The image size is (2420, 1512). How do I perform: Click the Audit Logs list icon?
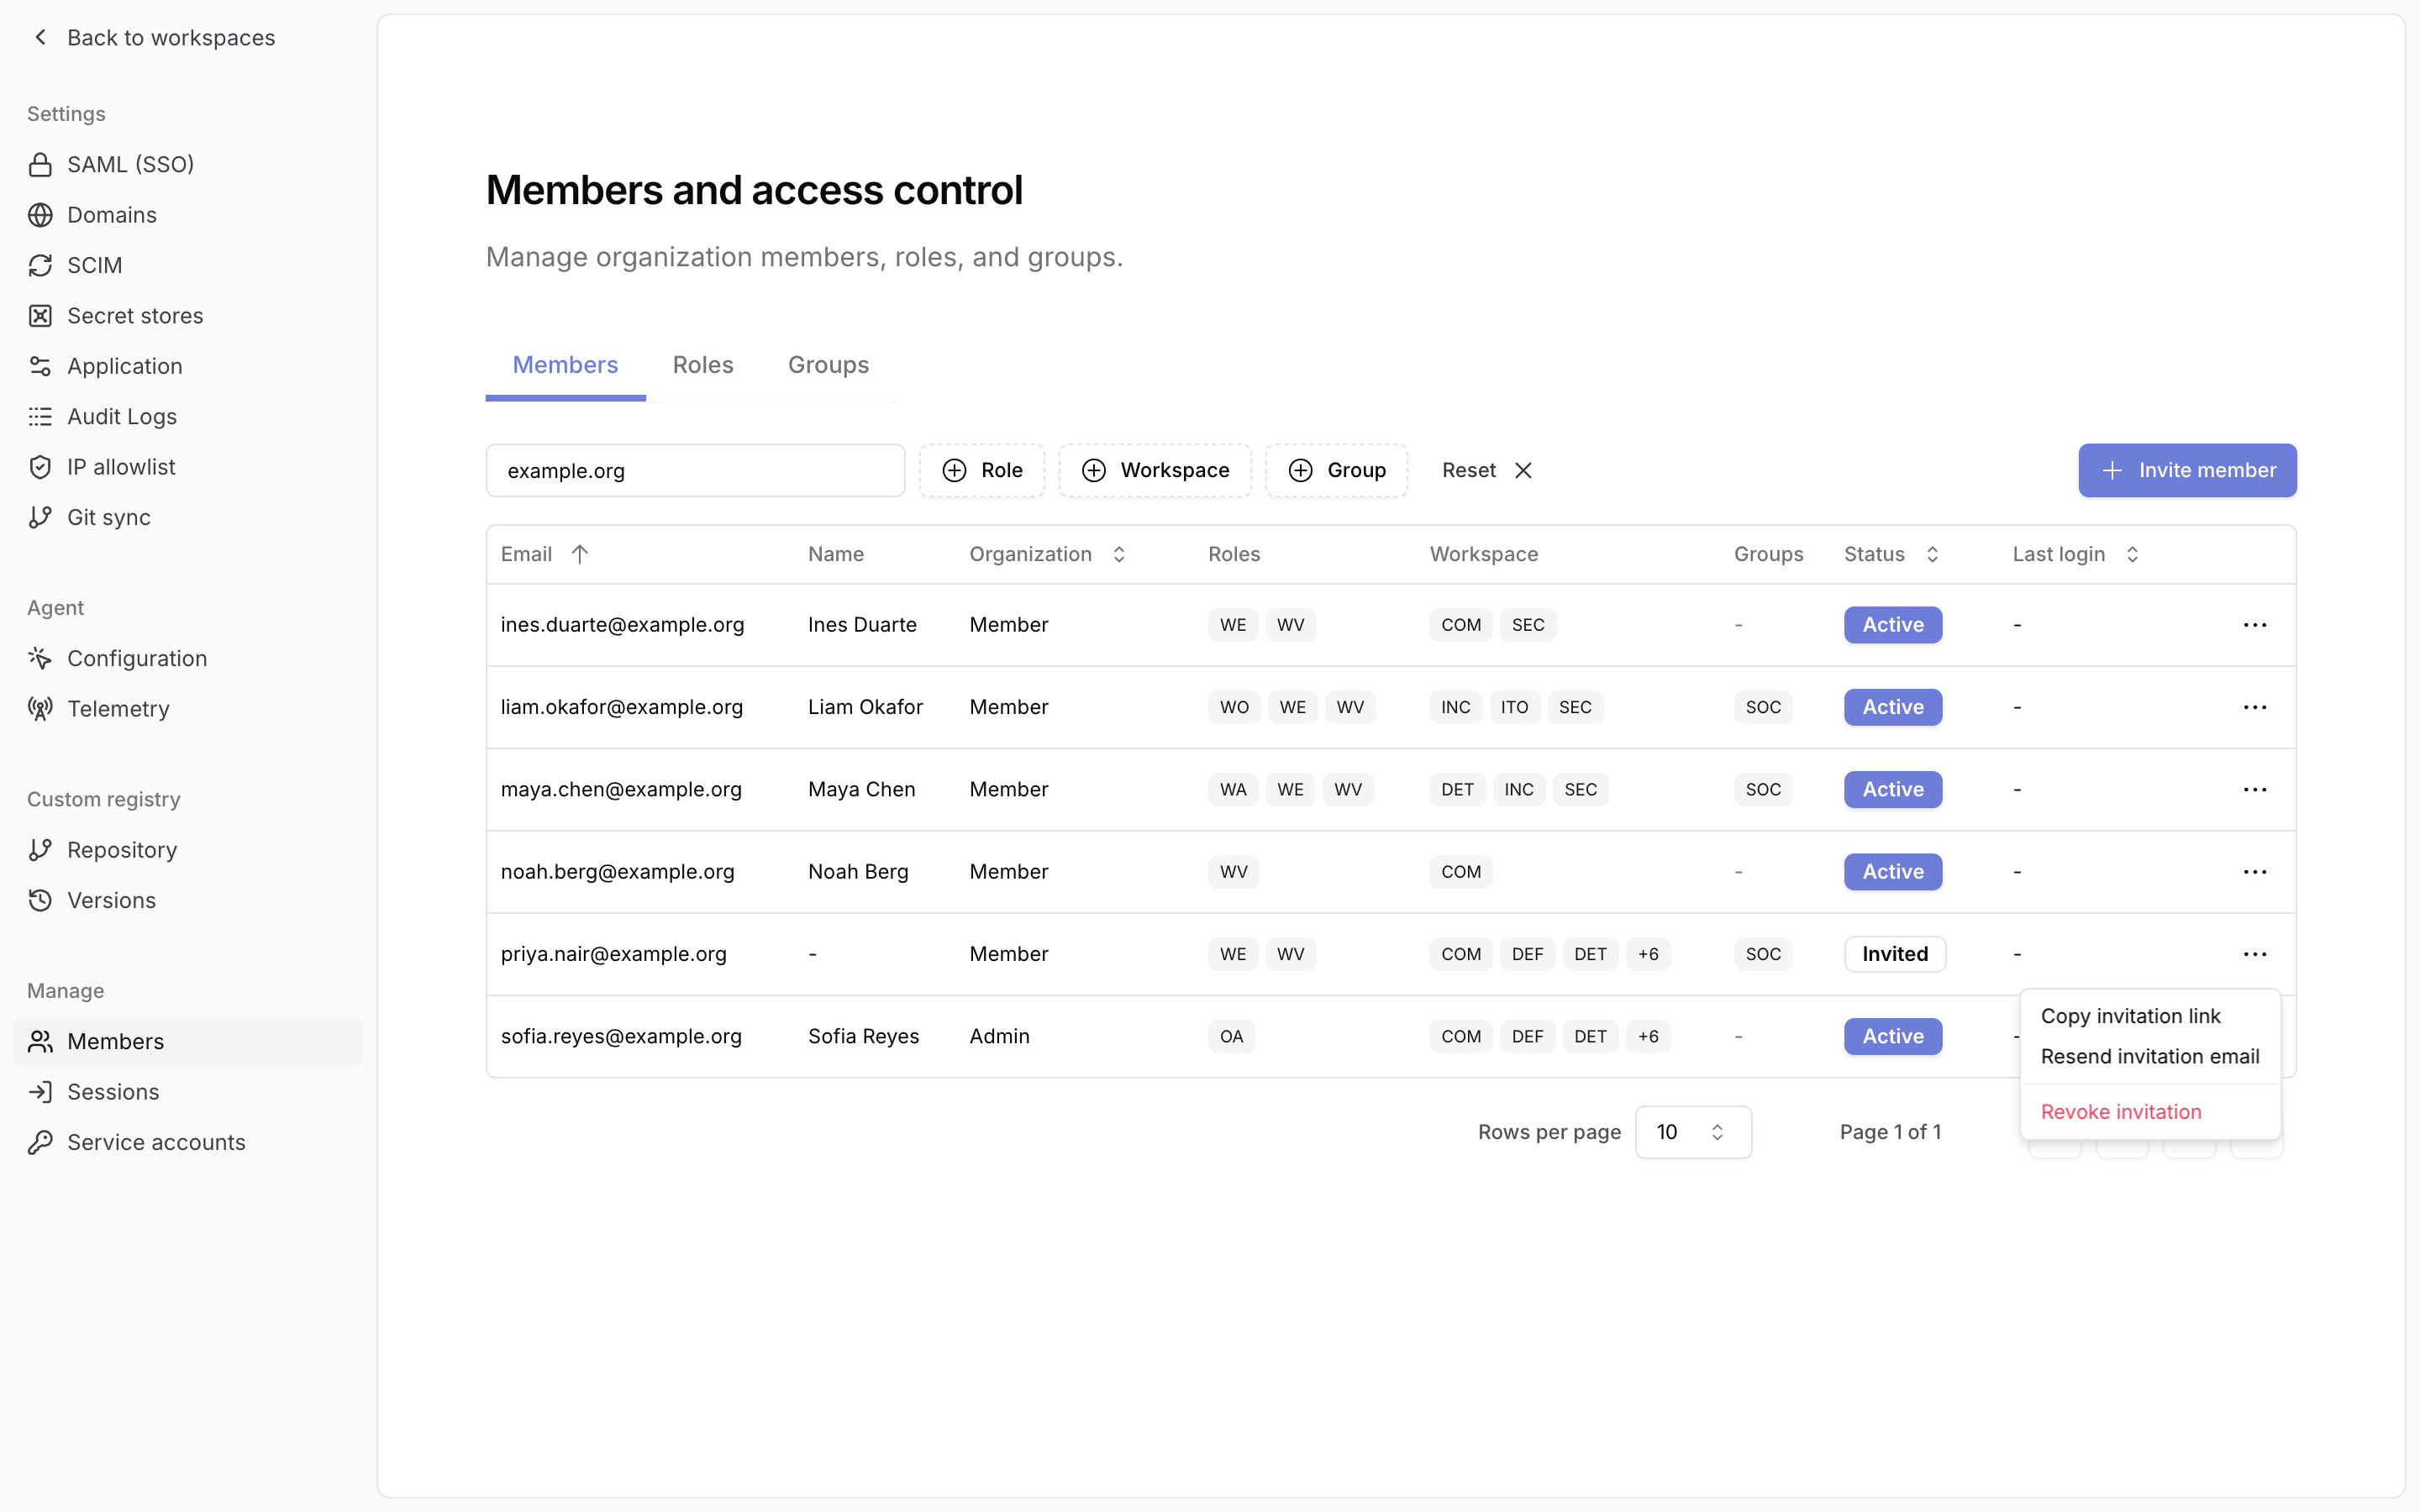[40, 417]
